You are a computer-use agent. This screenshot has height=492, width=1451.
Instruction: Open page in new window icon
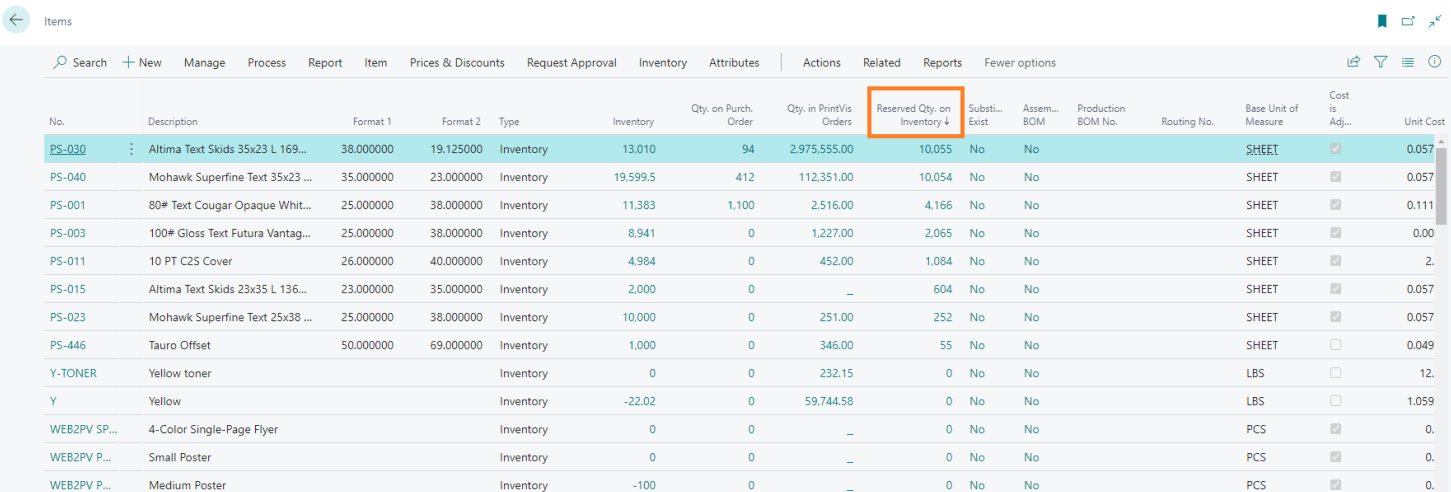click(1408, 21)
